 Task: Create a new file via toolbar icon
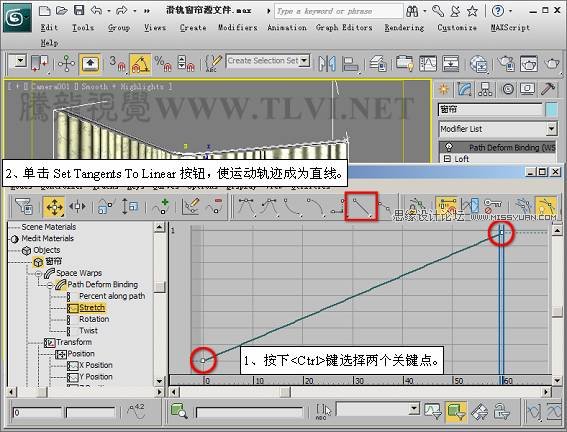tap(44, 11)
